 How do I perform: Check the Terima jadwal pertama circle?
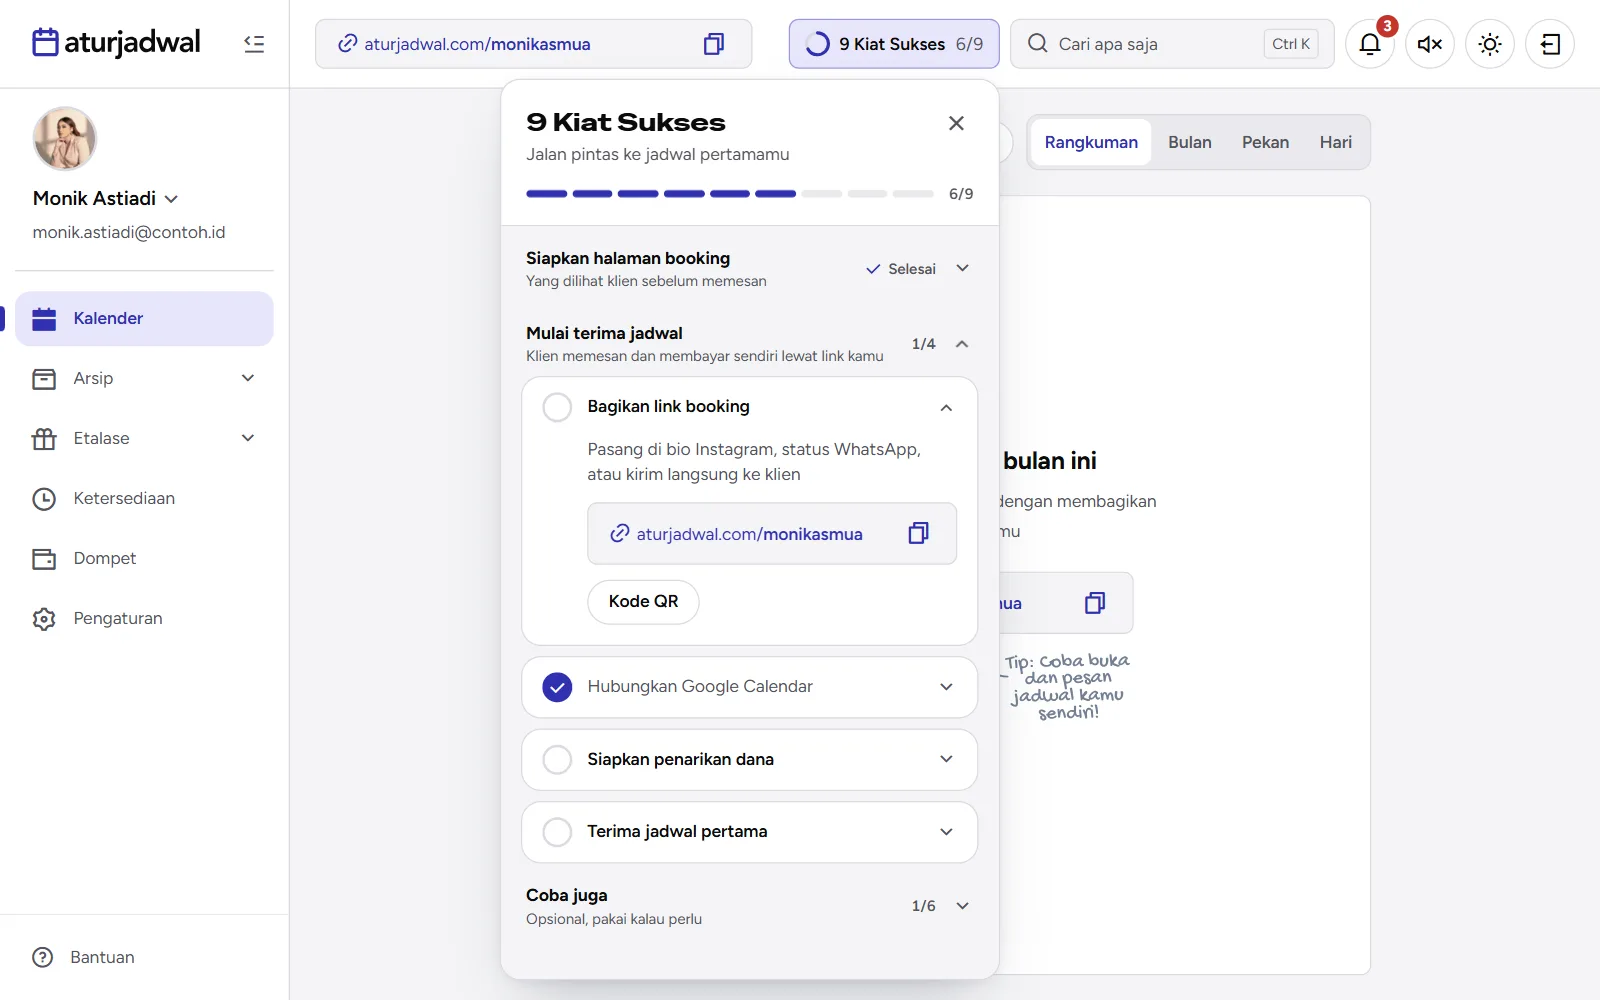click(557, 832)
